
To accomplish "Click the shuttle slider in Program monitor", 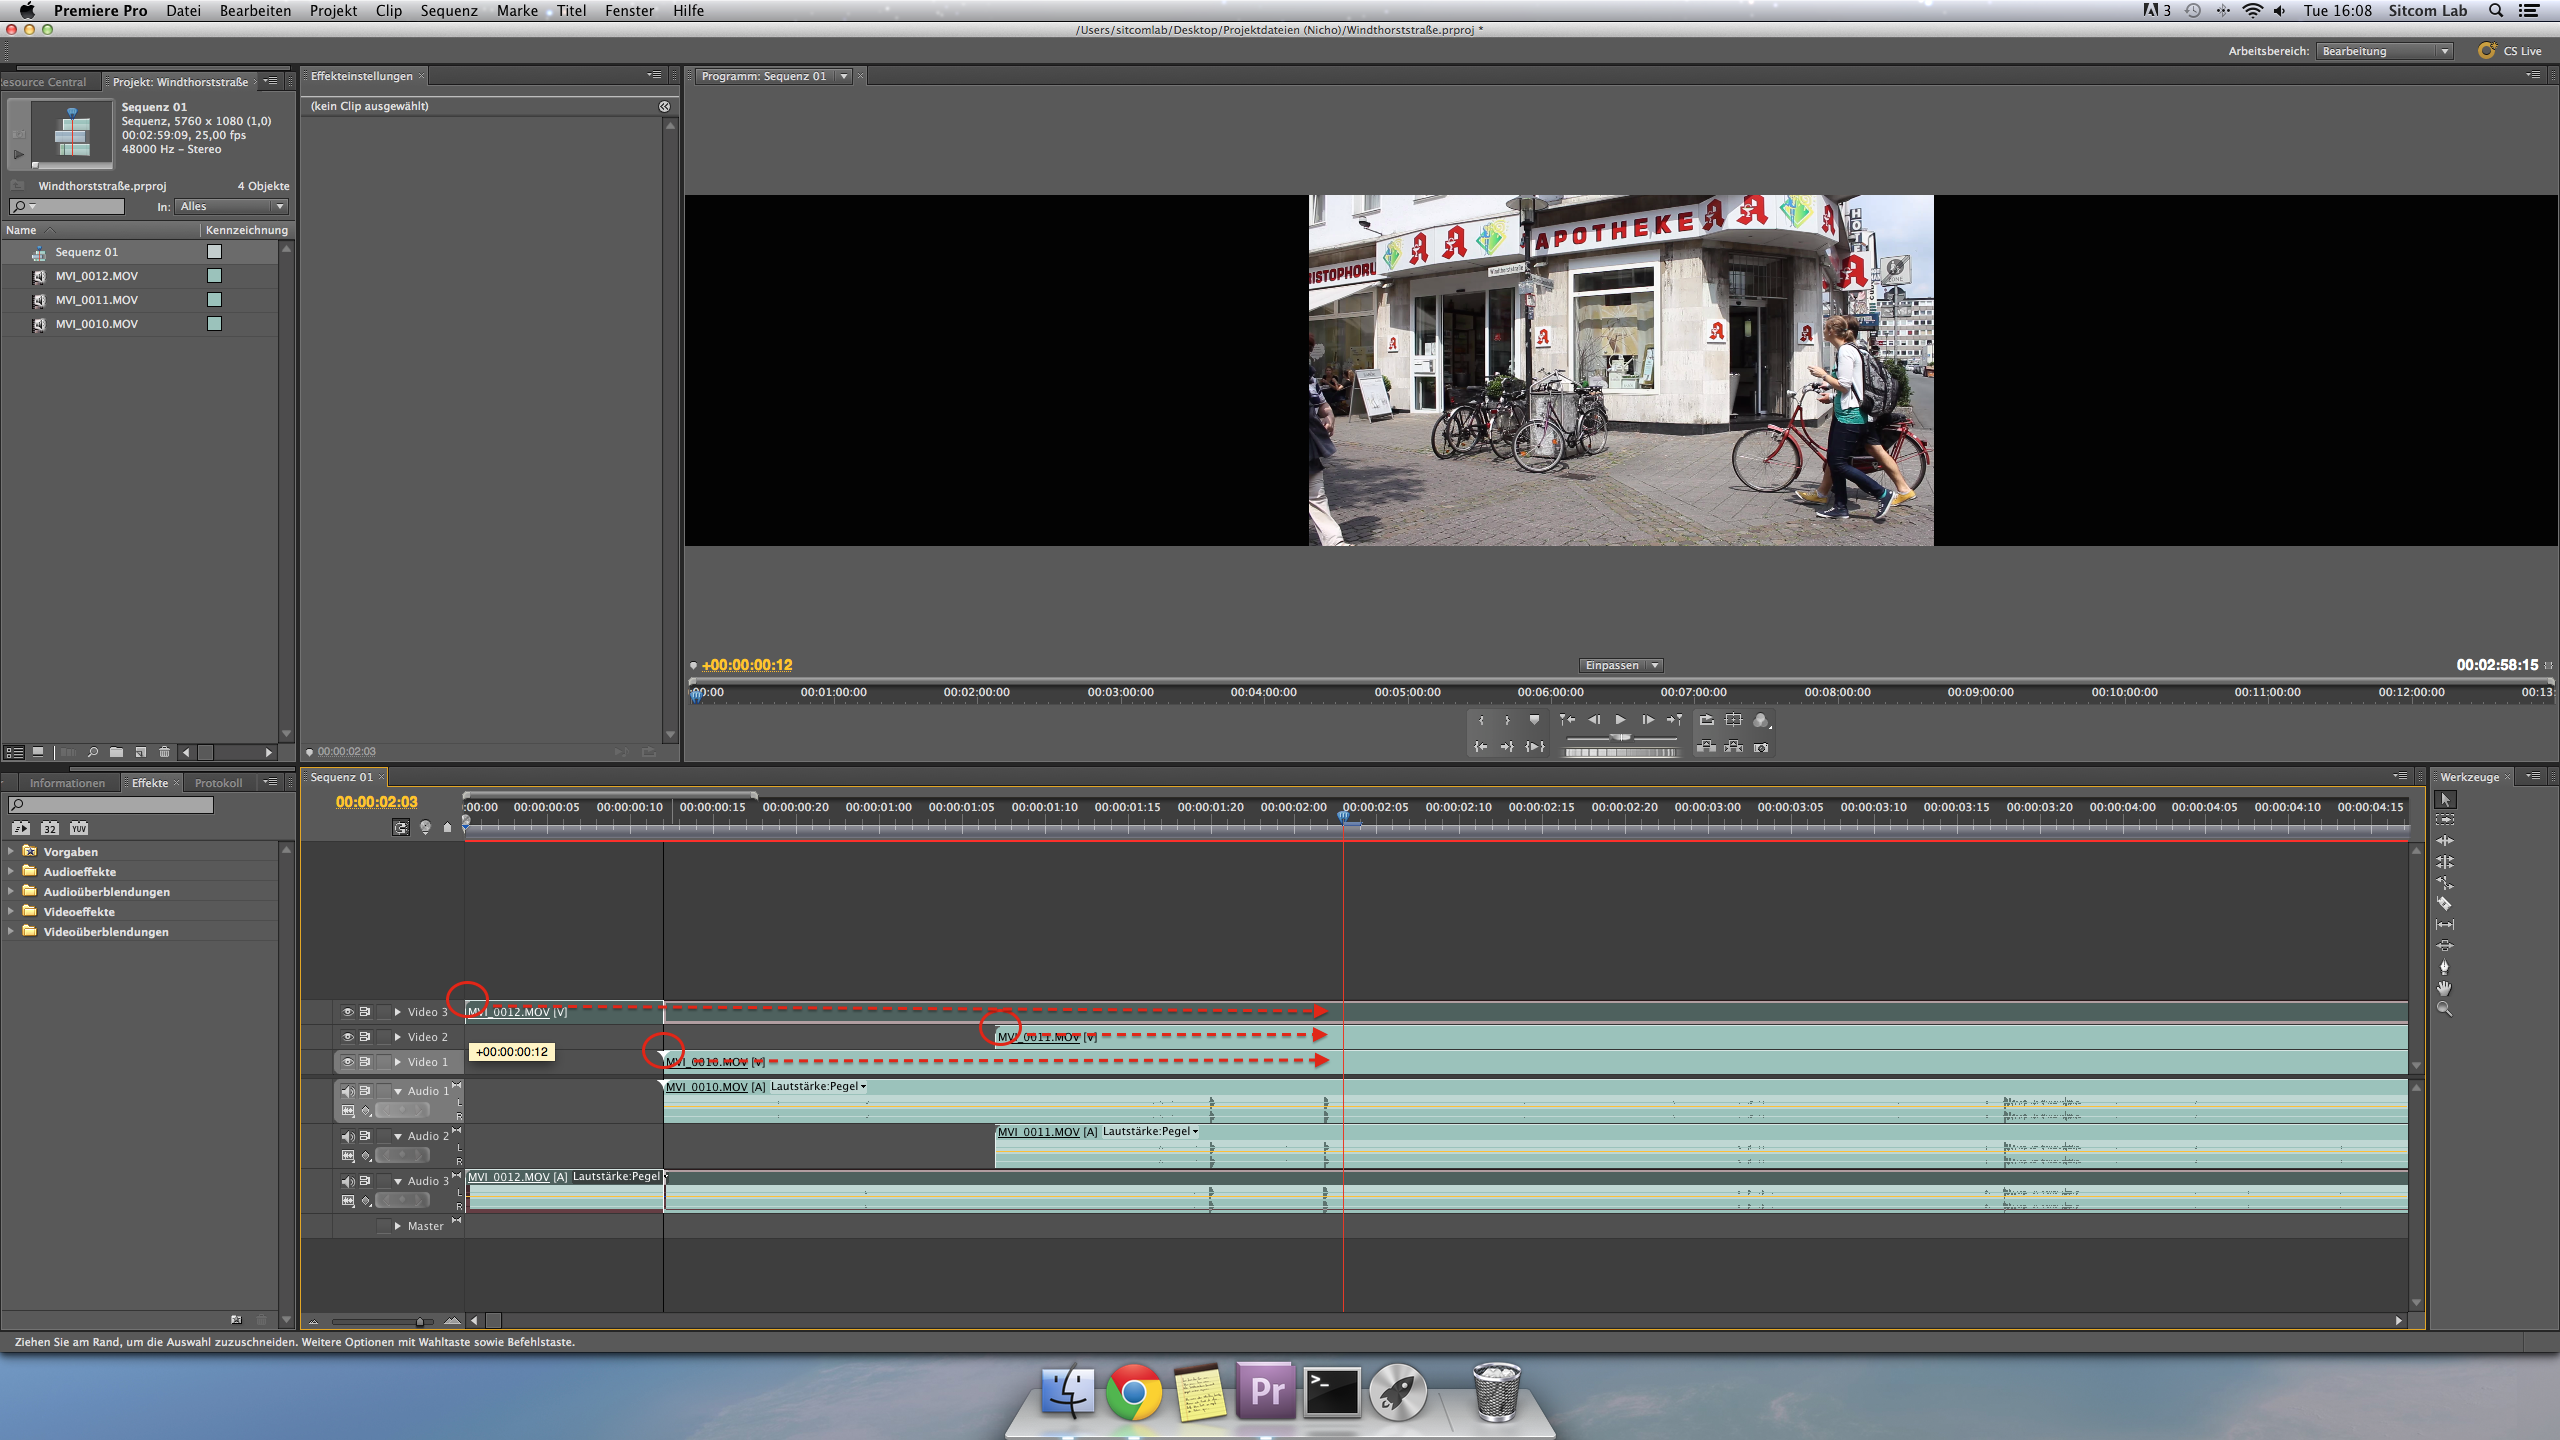I will [x=1620, y=737].
